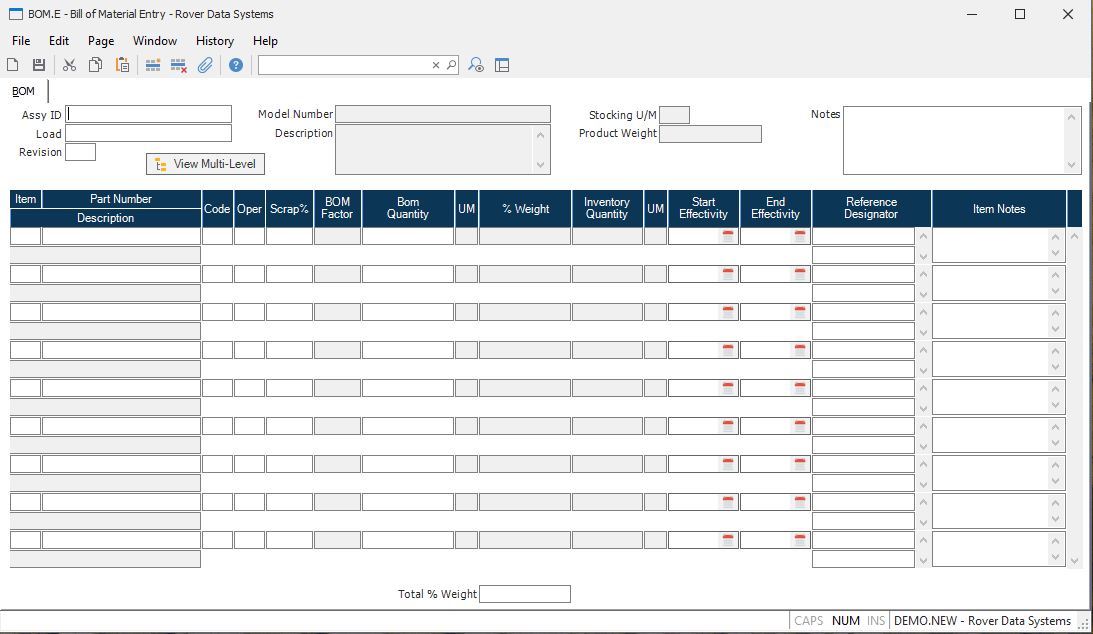Click the layout panel icon in toolbar

(x=502, y=65)
